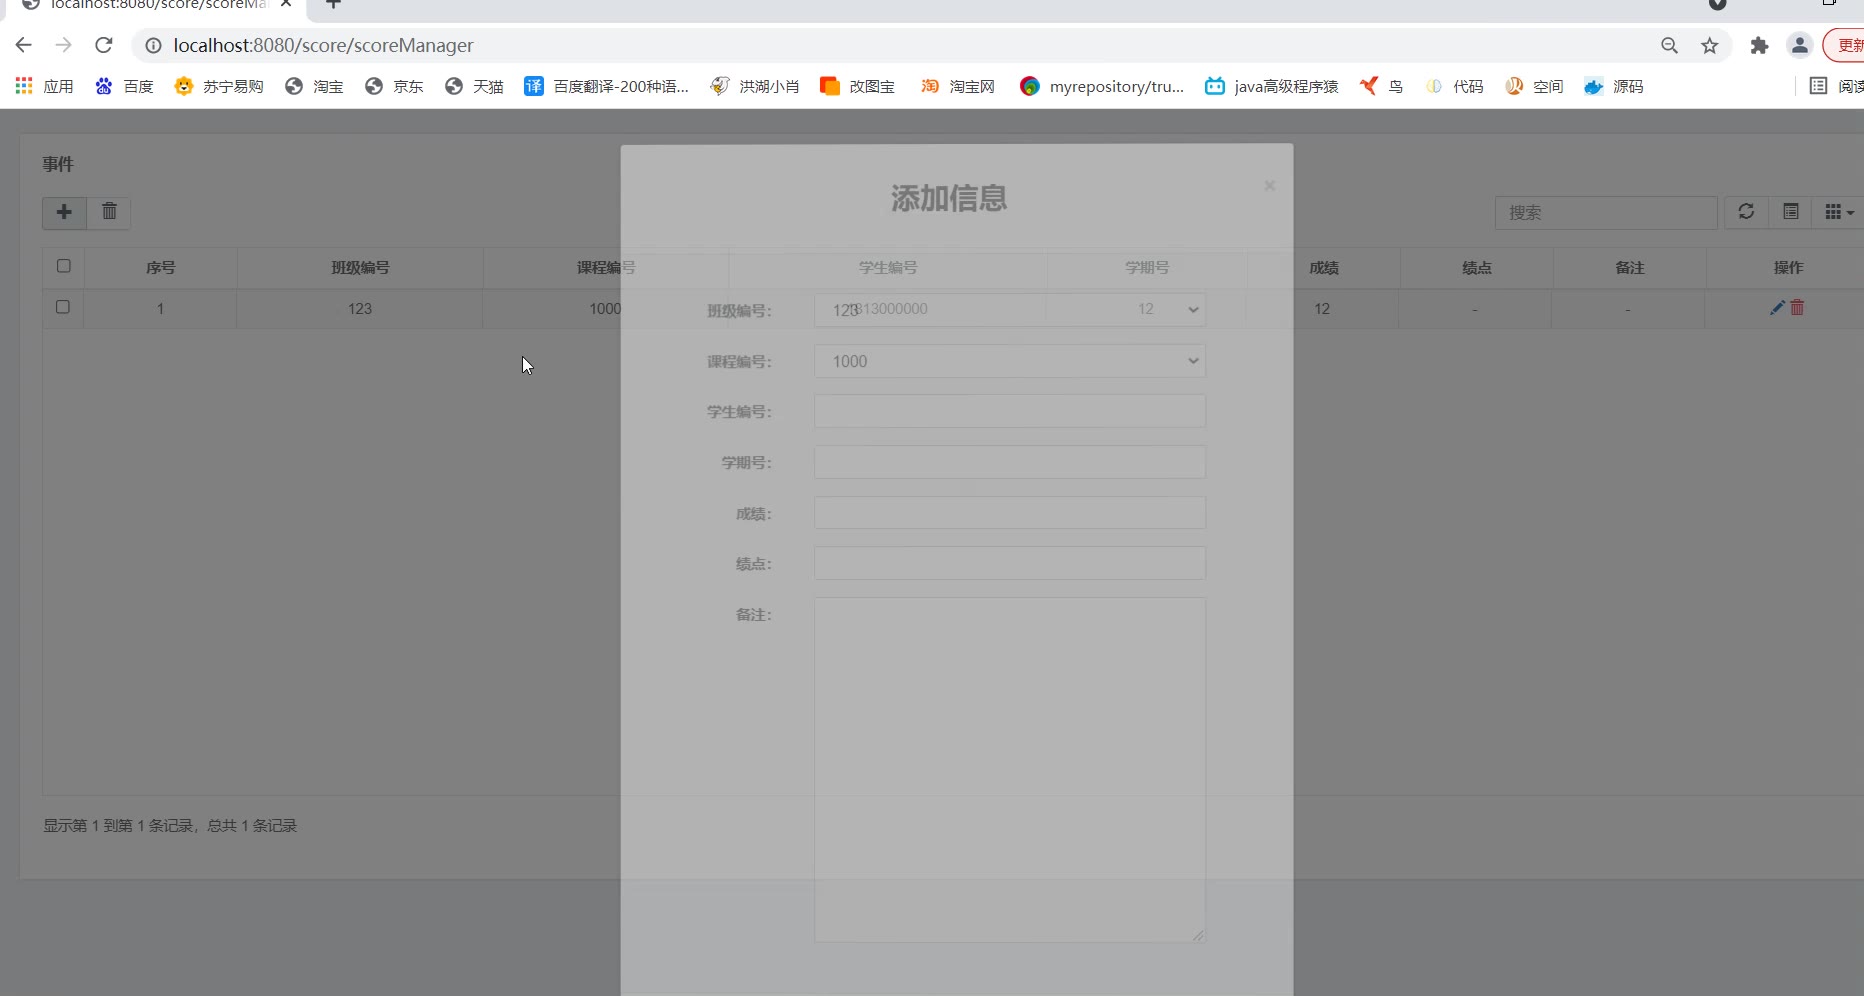Click the 绩点 column header
1864x996 pixels.
[1477, 268]
